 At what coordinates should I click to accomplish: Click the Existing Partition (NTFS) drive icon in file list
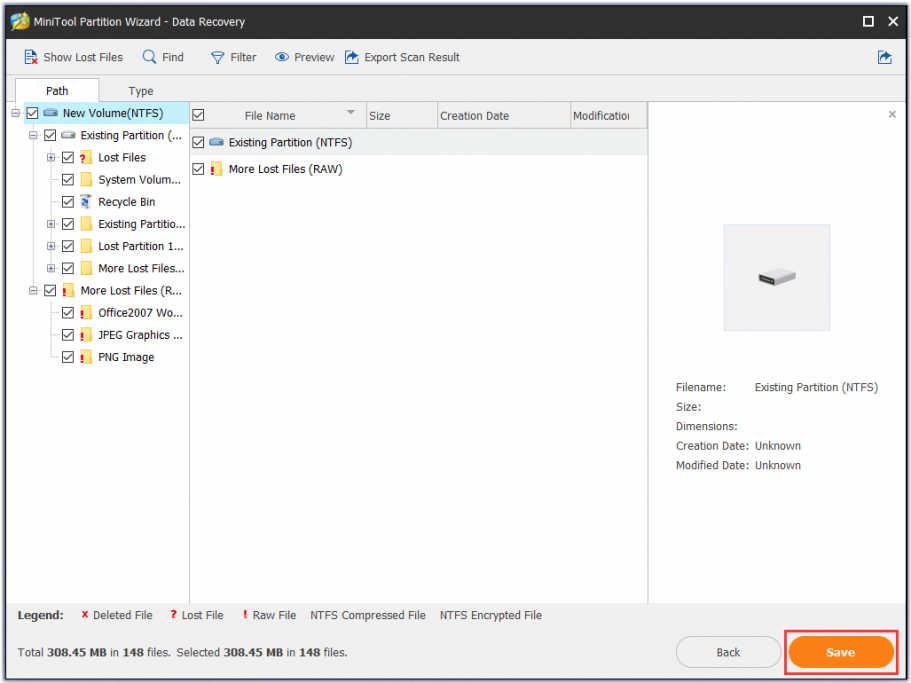tap(217, 142)
